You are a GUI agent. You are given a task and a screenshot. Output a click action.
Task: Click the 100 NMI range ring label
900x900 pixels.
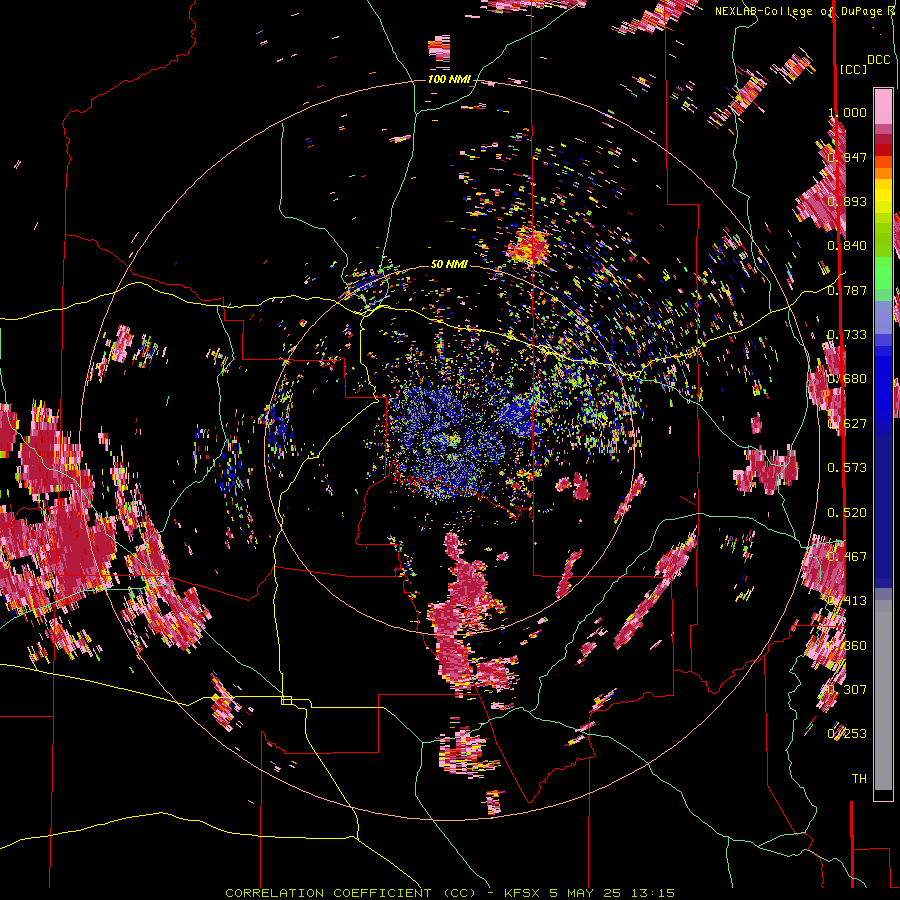coord(449,79)
